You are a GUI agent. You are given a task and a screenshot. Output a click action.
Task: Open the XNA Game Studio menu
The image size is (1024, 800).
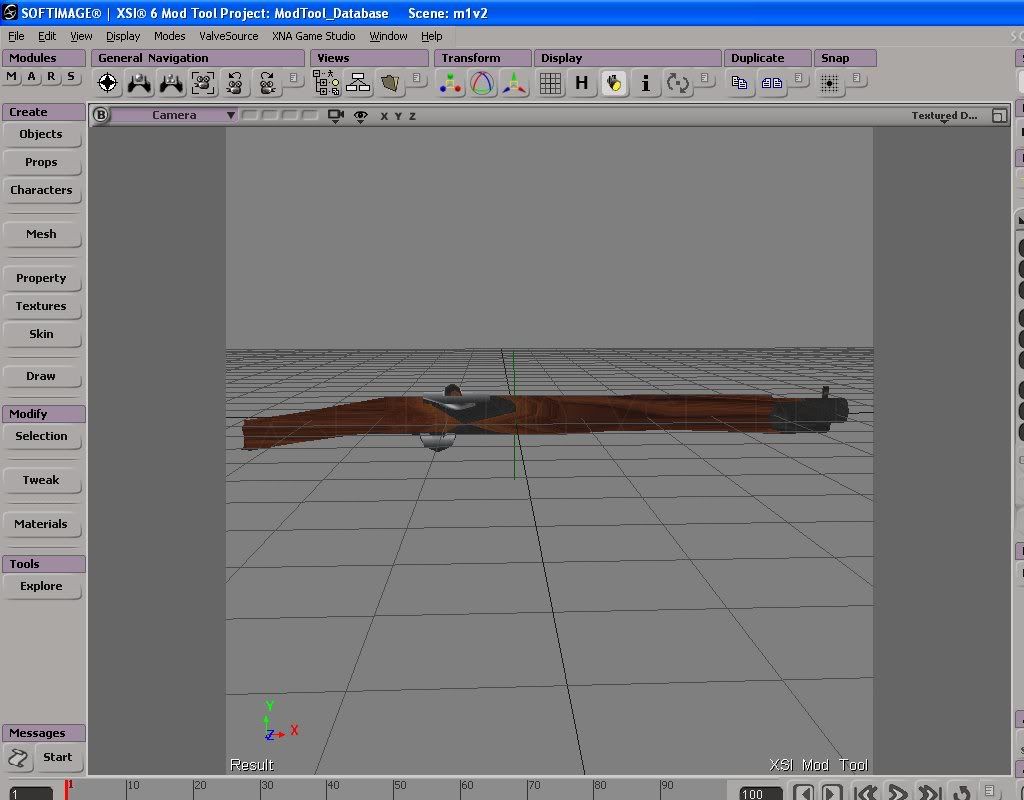point(313,36)
